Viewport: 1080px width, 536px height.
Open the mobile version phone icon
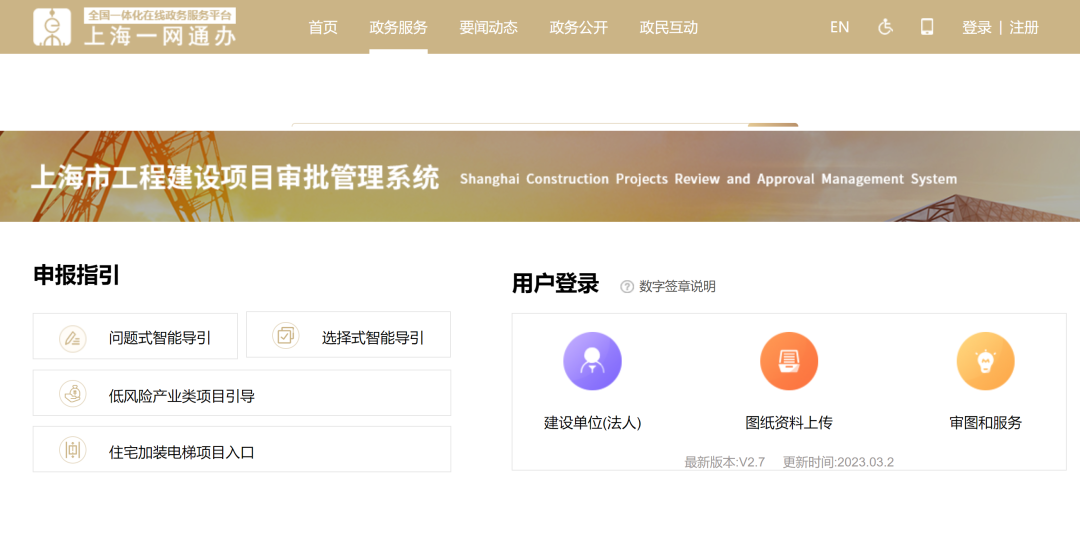tap(927, 27)
